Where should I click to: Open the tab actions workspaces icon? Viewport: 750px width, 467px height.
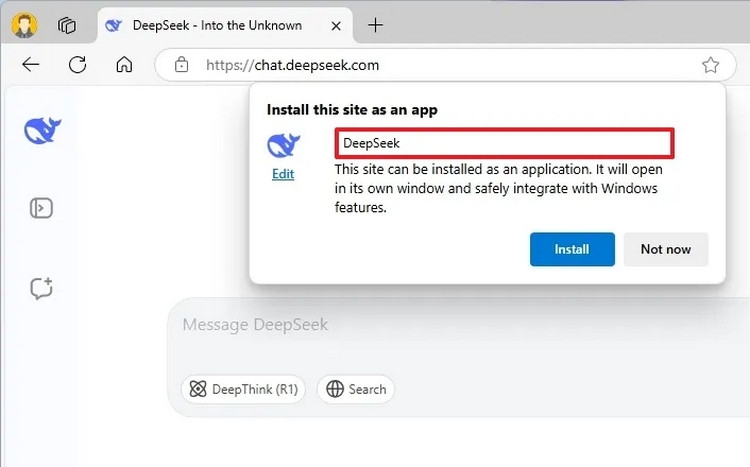click(66, 25)
